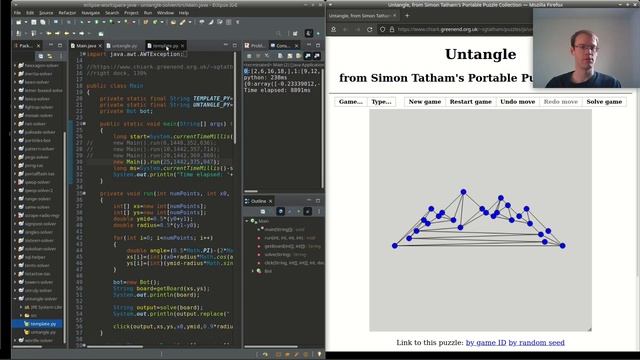Reload the page in Firefox
Image resolution: width=640 pixels, height=360 pixels.
pyautogui.click(x=370, y=29)
